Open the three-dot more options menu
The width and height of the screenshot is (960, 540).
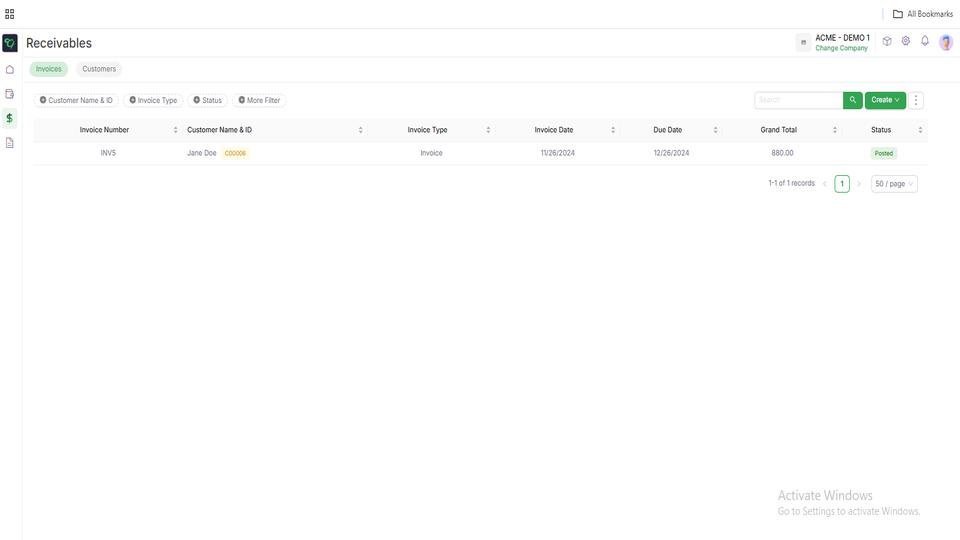click(x=916, y=100)
